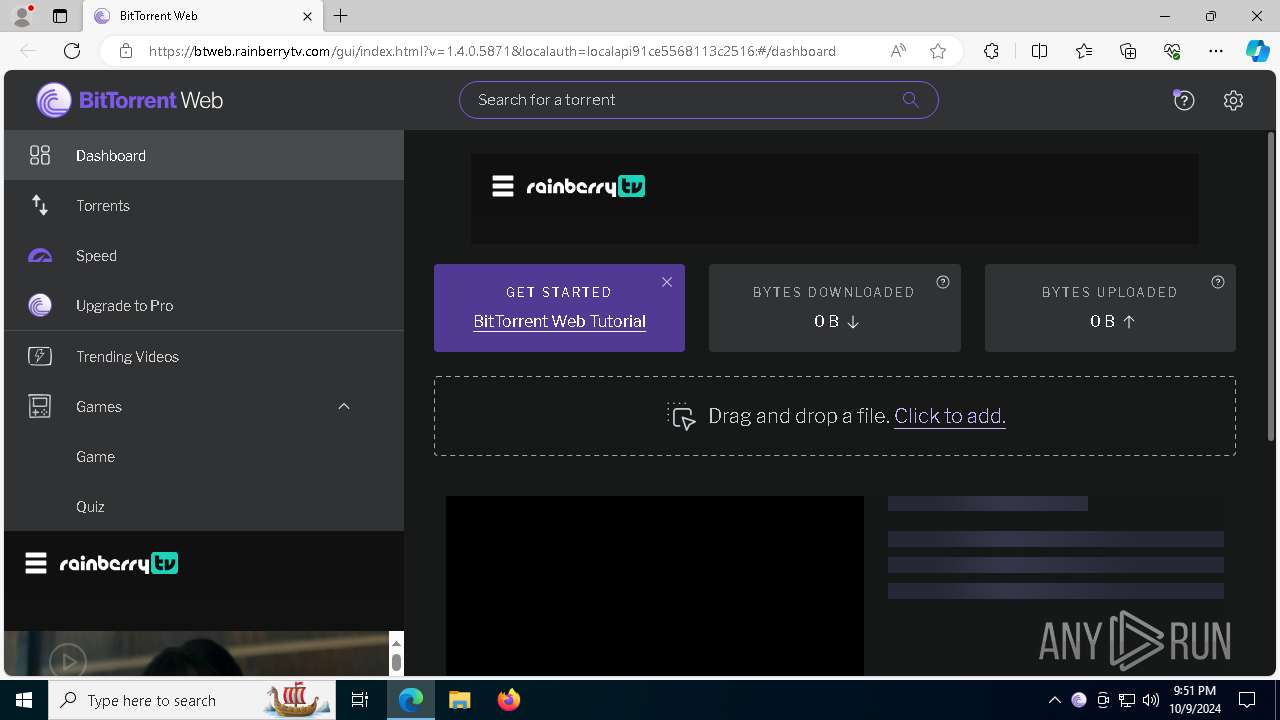Screen dimensions: 1280x720
Task: Open browser Extensions icon
Action: [991, 51]
